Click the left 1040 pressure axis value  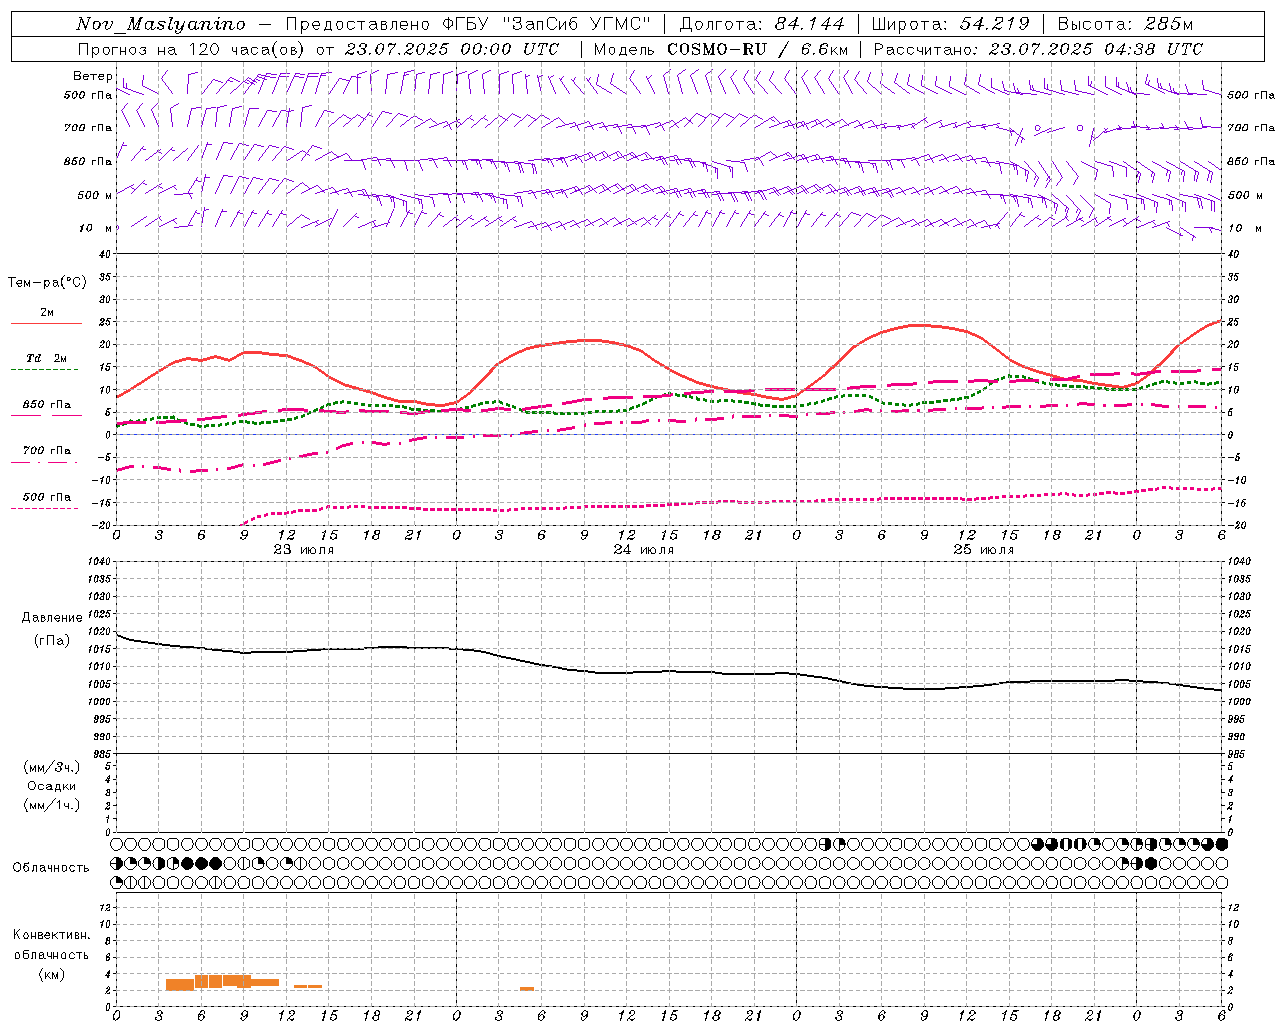click(101, 562)
